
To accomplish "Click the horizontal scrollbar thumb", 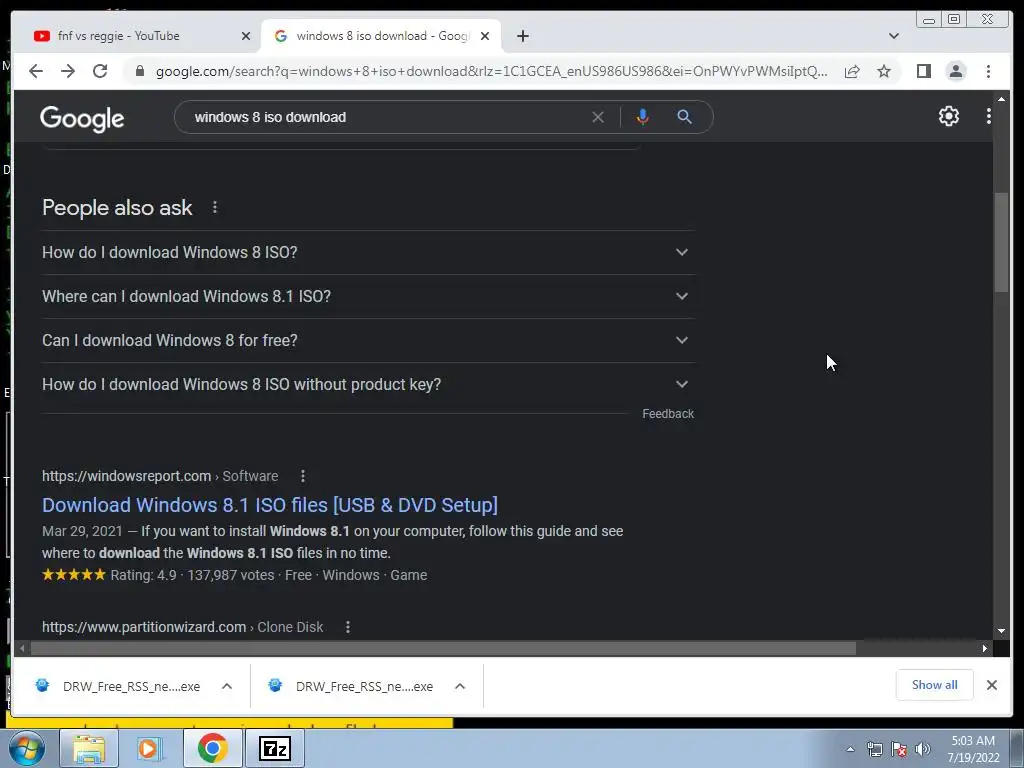I will [443, 648].
